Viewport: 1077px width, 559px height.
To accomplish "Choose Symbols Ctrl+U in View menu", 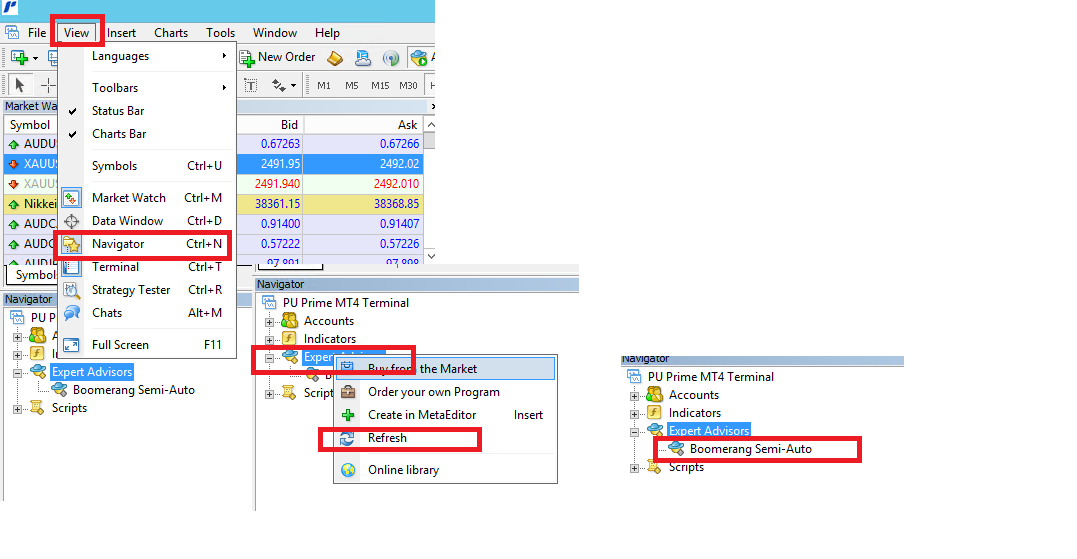I will click(x=146, y=166).
